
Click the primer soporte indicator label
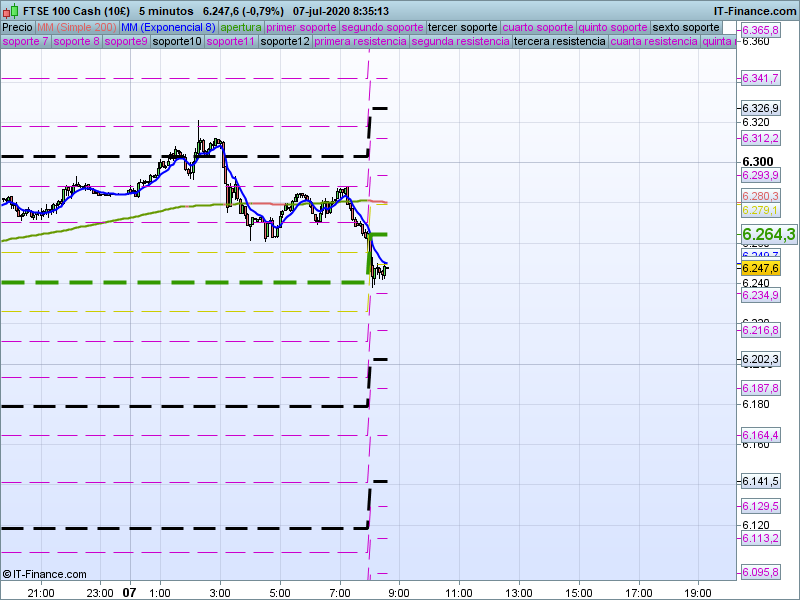coord(302,27)
